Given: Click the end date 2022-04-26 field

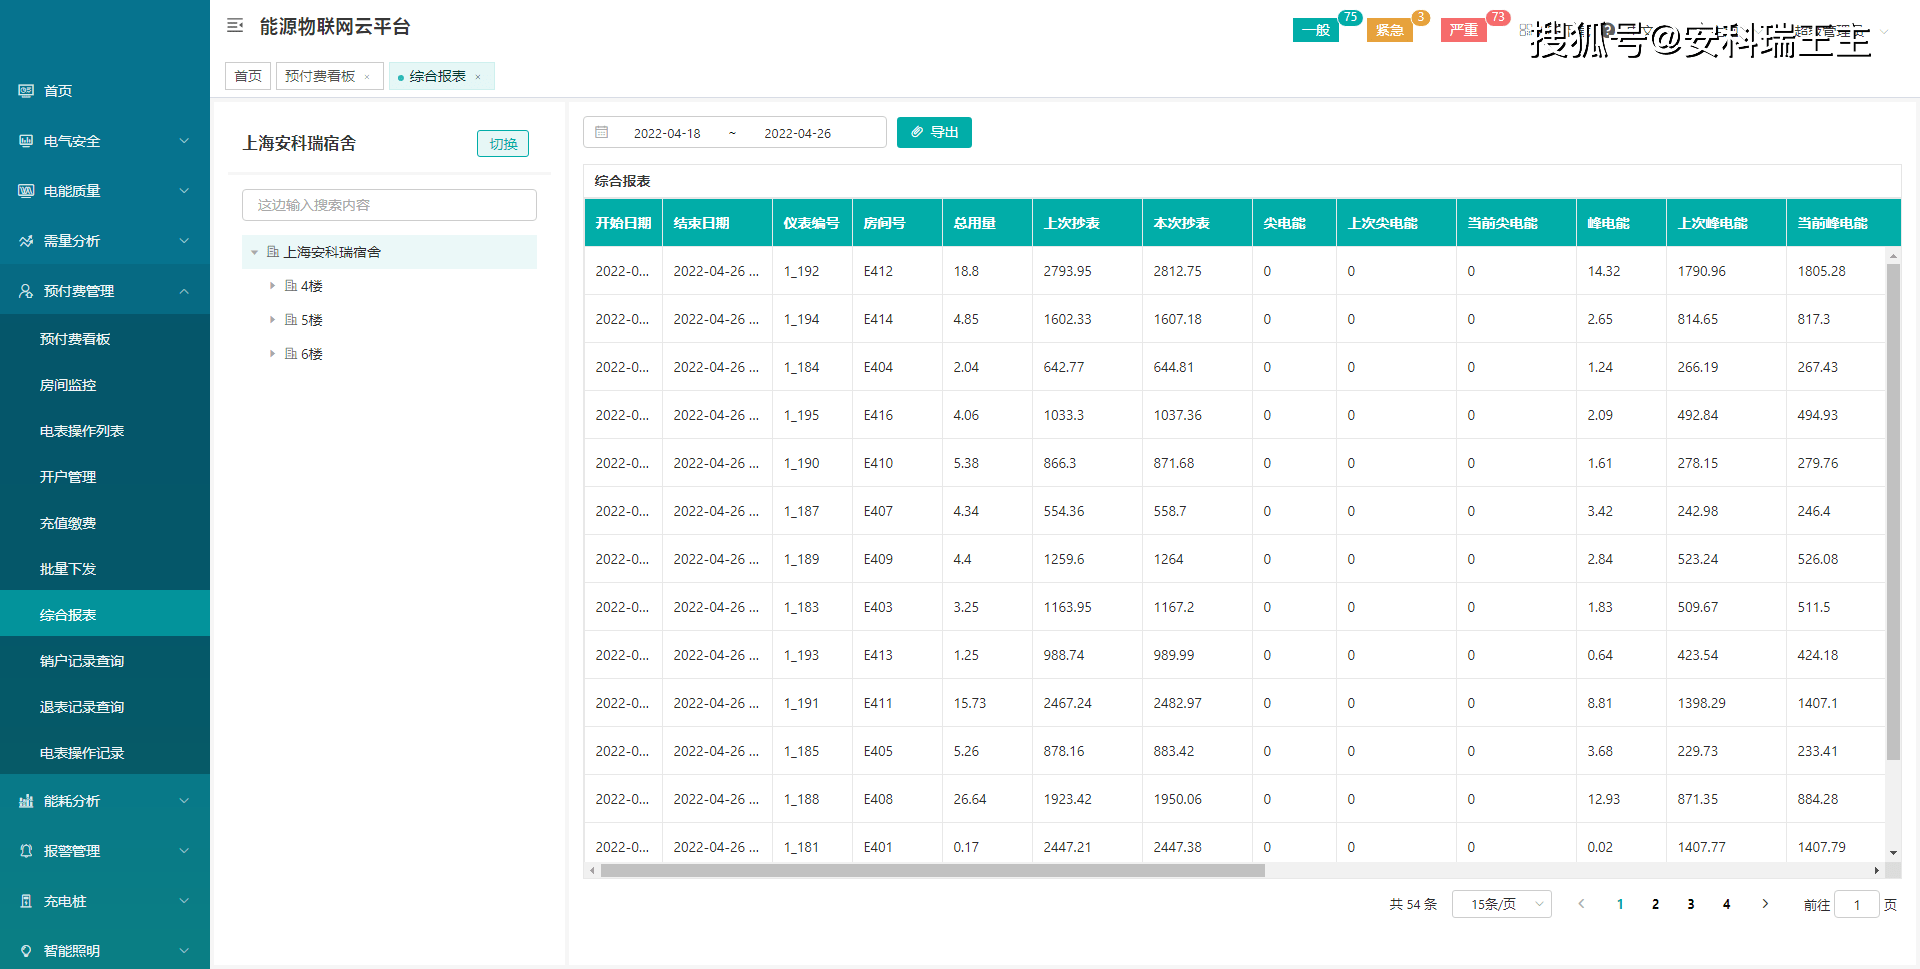Looking at the screenshot, I should click(x=797, y=133).
